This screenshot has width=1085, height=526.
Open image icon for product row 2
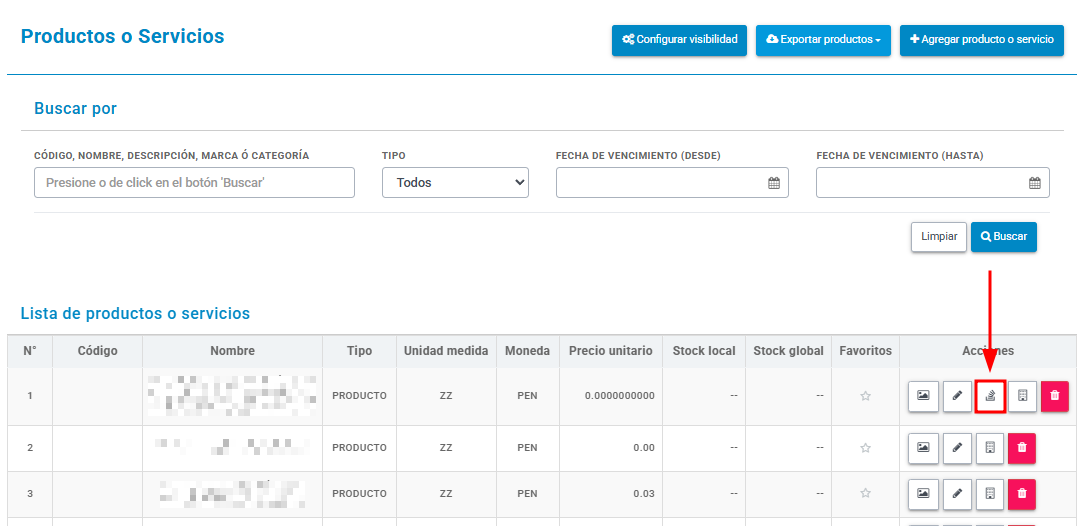coord(923,448)
